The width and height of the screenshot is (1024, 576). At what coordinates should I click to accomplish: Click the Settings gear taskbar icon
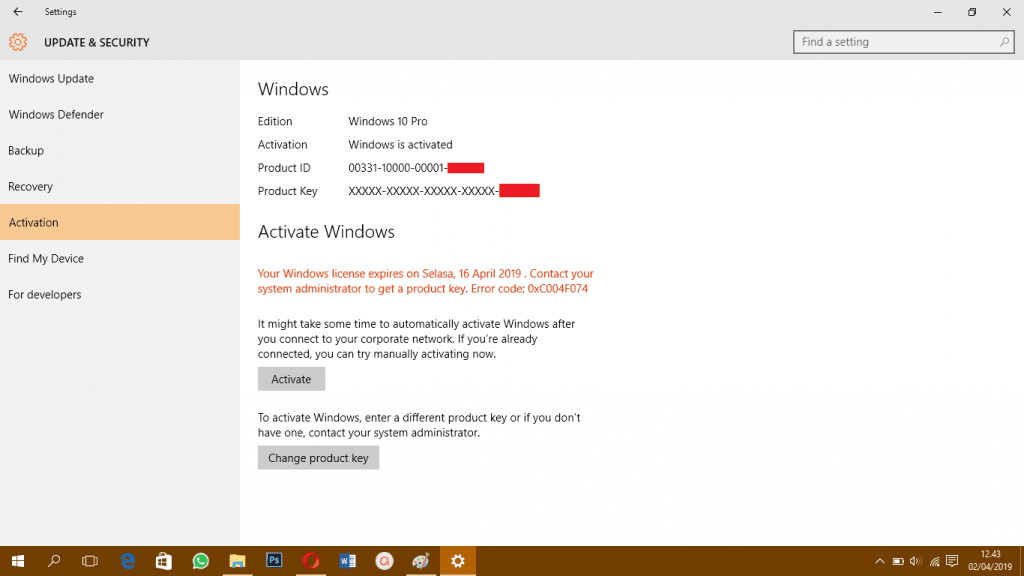[x=458, y=561]
